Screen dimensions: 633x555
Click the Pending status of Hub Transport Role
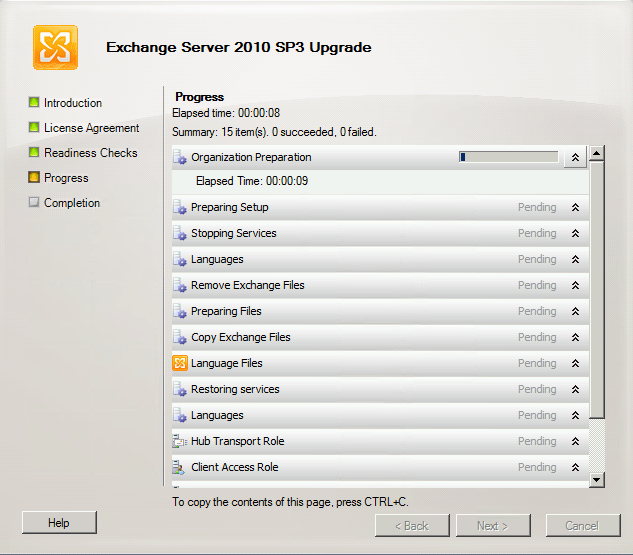pyautogui.click(x=537, y=441)
